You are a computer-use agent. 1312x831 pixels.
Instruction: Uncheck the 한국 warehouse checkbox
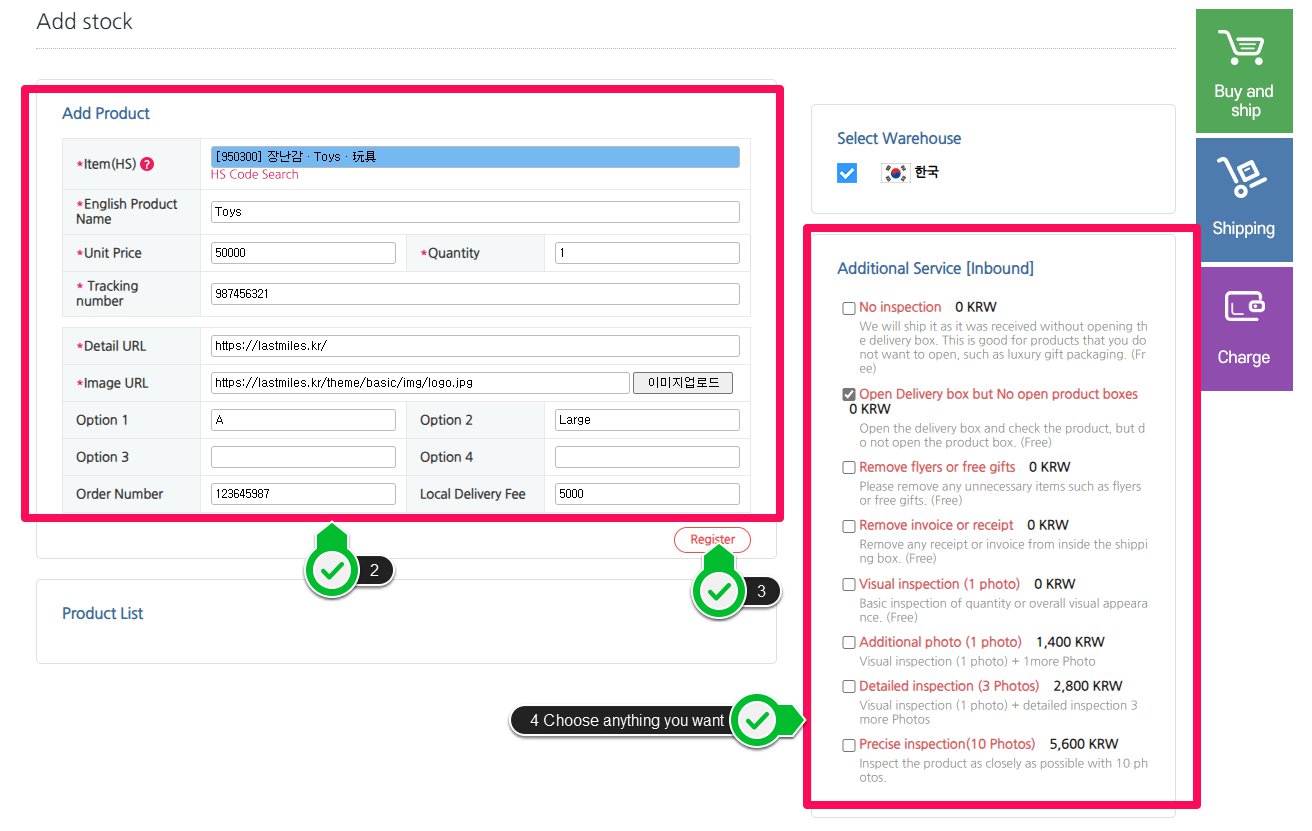click(x=847, y=173)
